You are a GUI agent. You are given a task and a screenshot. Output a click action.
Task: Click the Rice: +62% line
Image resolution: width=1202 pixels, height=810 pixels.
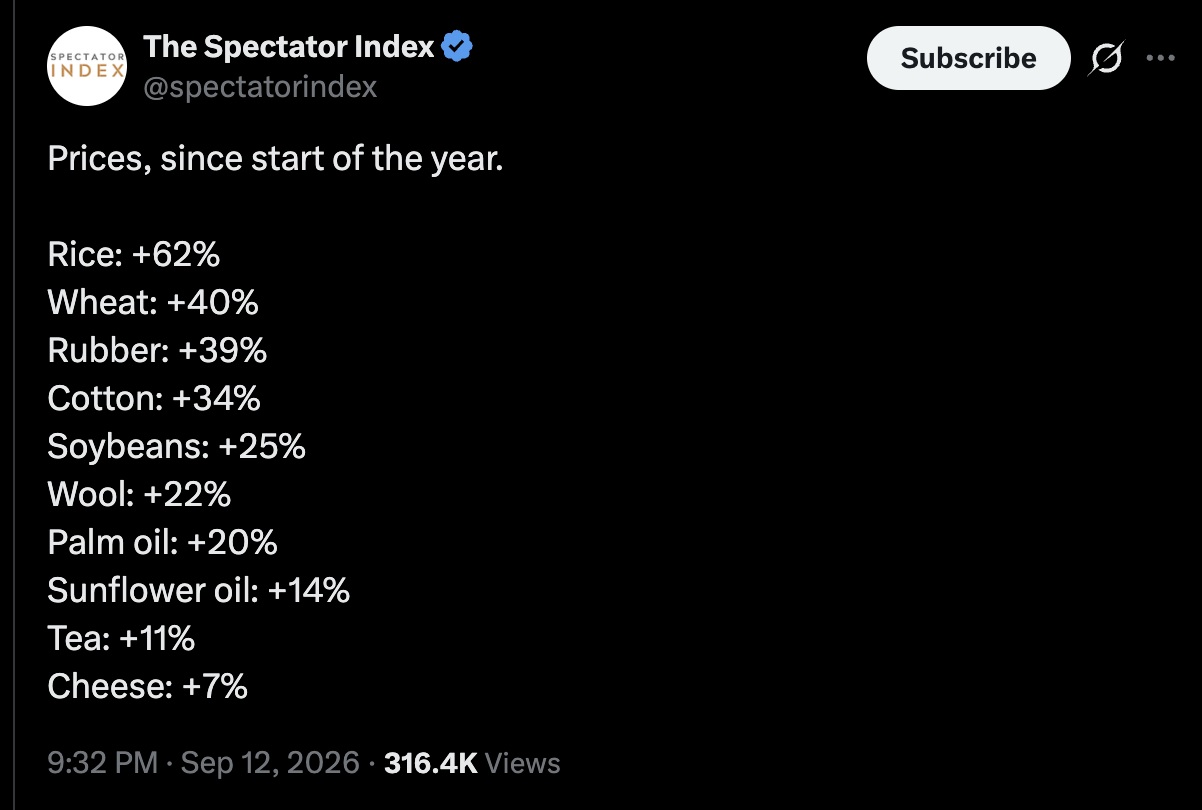pos(134,254)
